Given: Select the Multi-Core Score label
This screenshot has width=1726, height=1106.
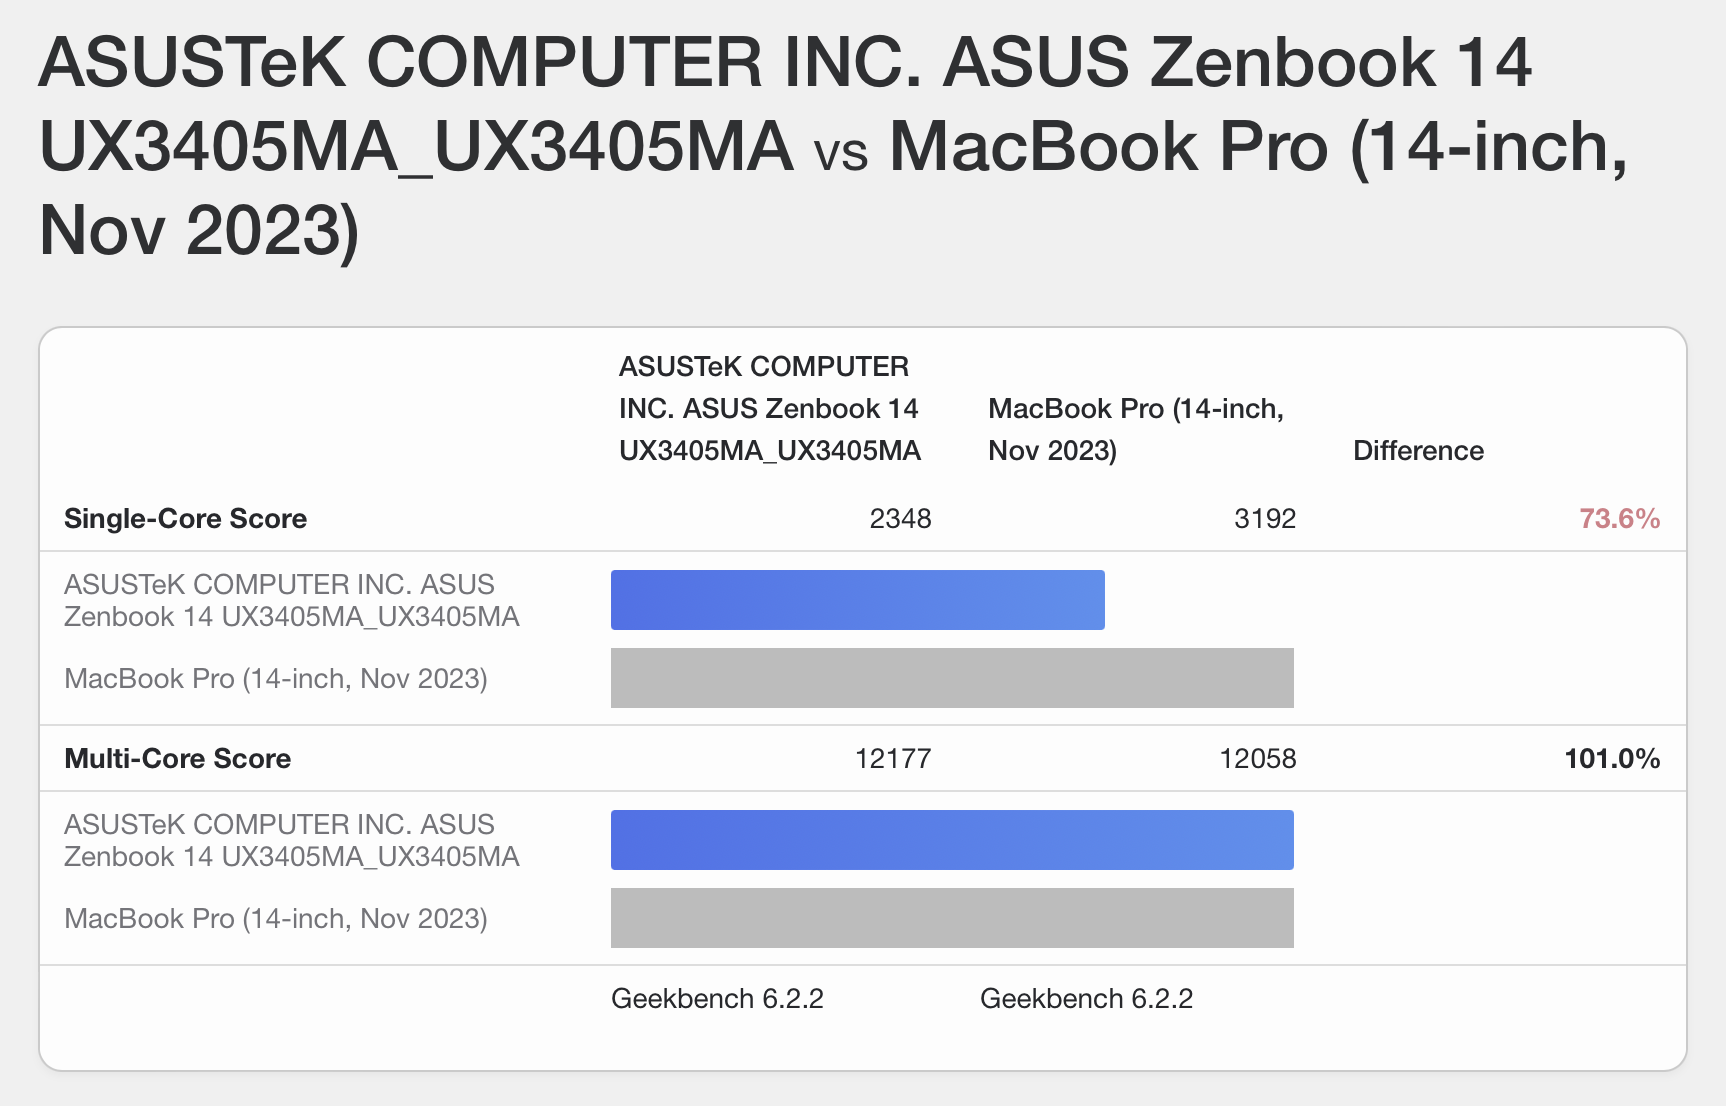Looking at the screenshot, I should [177, 758].
